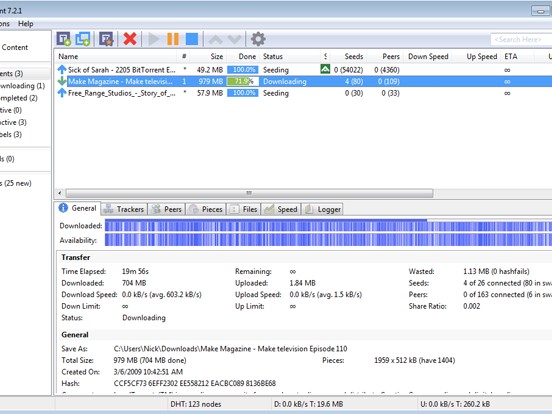Move torrent down the queue arrow
Viewport: 552px width, 414px height.
(x=234, y=39)
